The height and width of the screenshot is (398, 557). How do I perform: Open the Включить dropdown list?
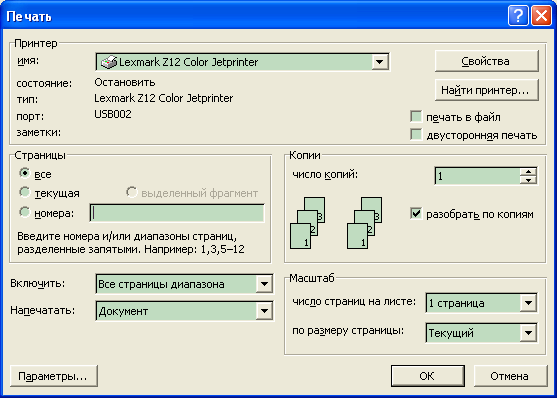(264, 284)
